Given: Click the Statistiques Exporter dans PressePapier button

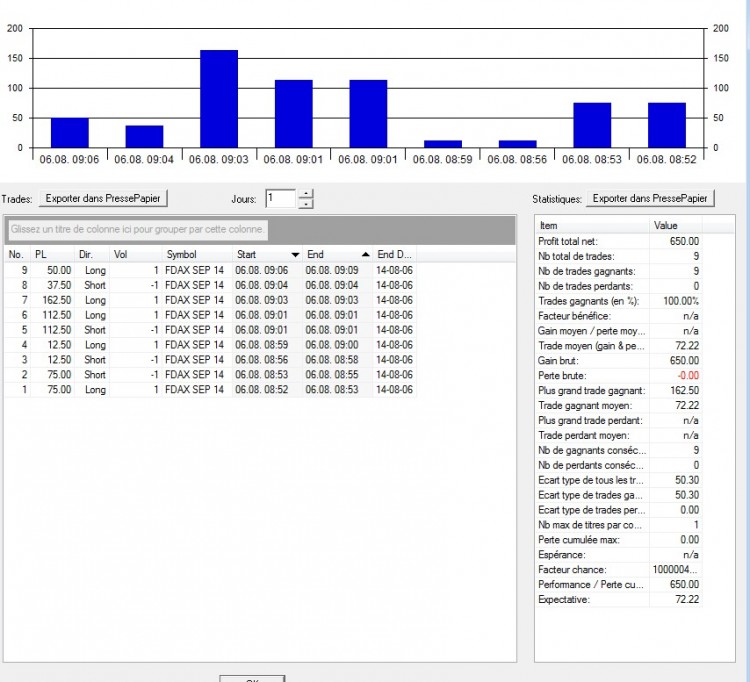Looking at the screenshot, I should click(650, 198).
